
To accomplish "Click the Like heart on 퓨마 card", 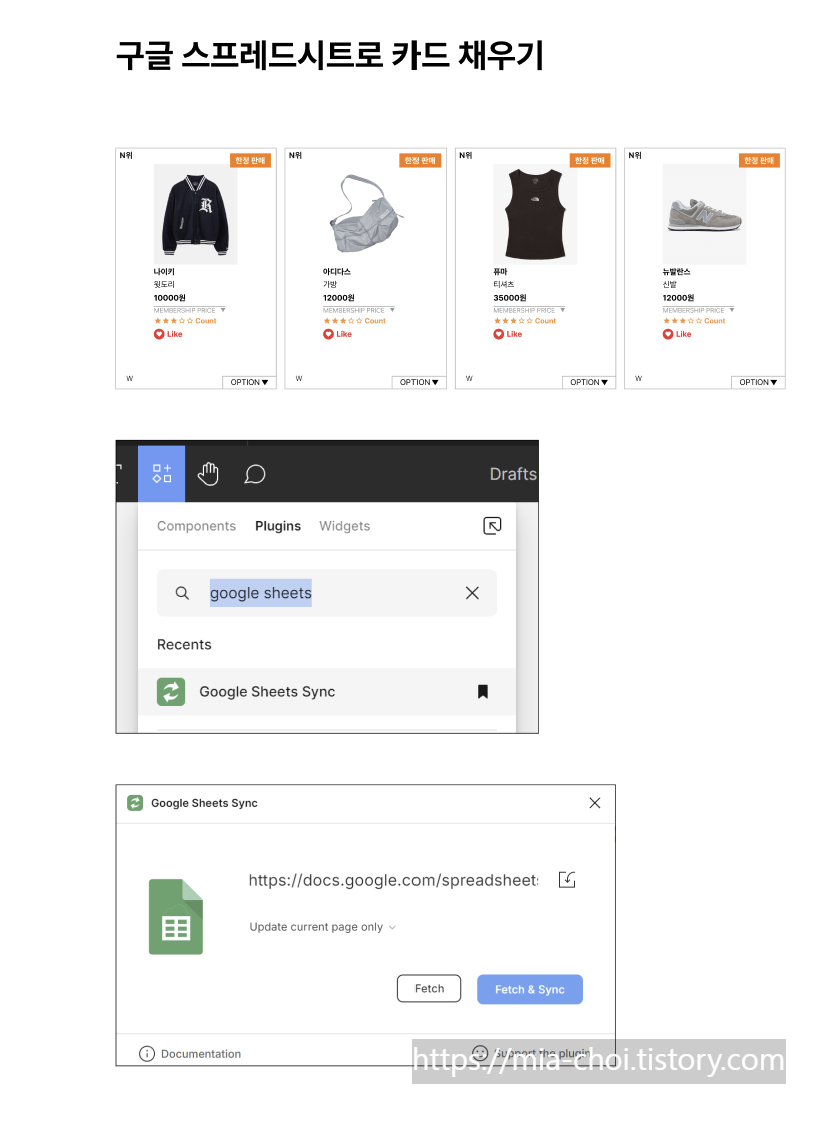I will (498, 334).
